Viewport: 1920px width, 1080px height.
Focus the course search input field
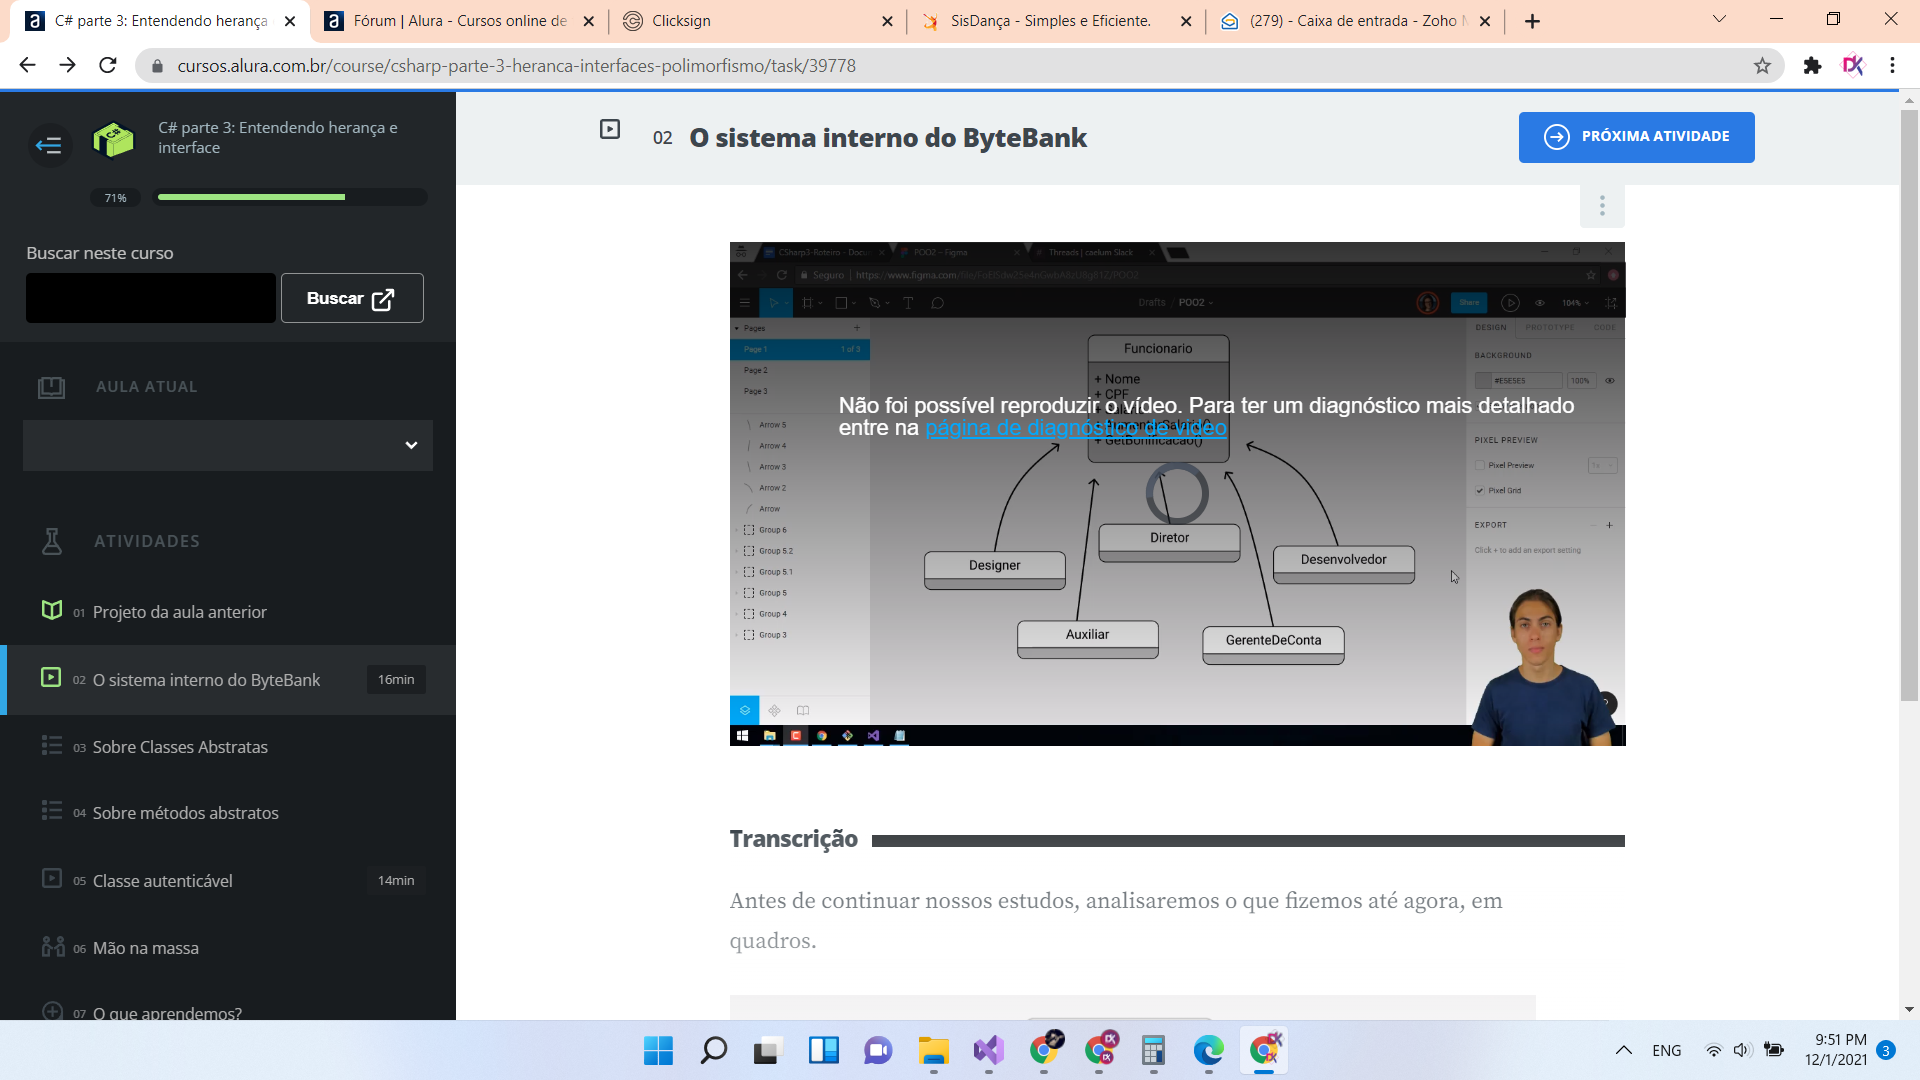[x=150, y=298]
